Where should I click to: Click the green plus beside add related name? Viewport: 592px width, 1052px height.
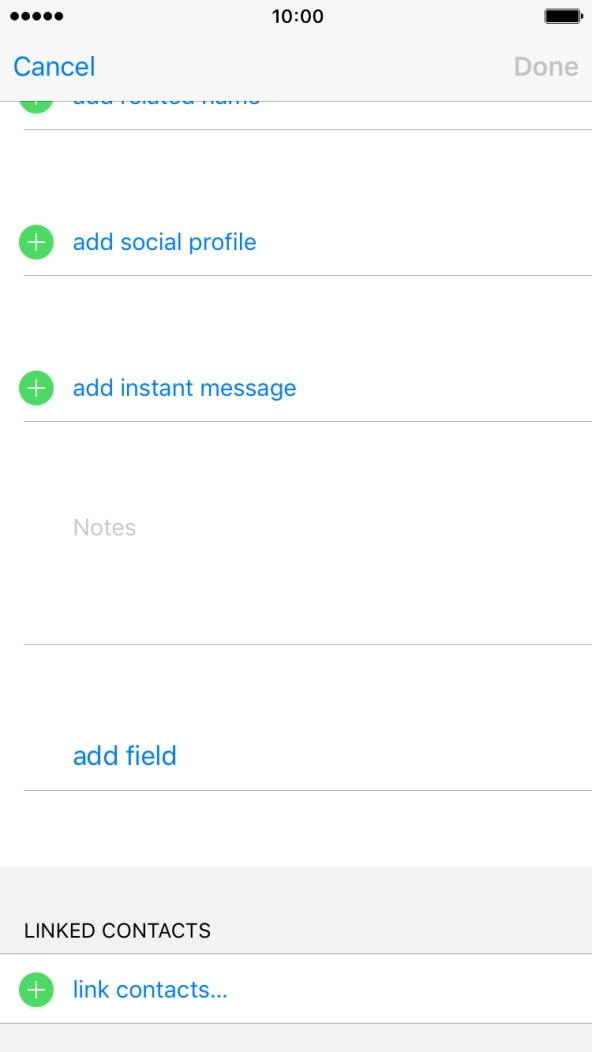pyautogui.click(x=36, y=96)
